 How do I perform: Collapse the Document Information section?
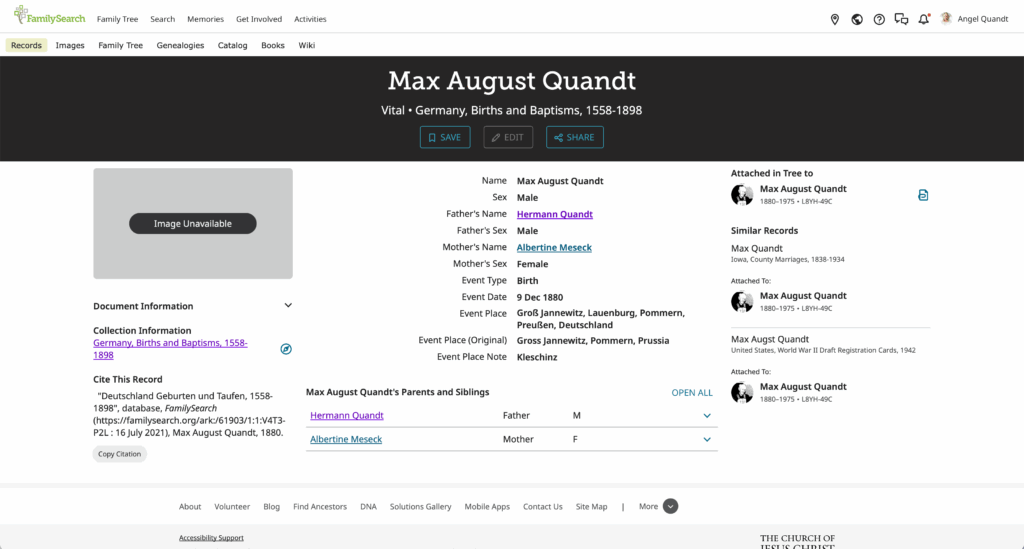coord(288,306)
